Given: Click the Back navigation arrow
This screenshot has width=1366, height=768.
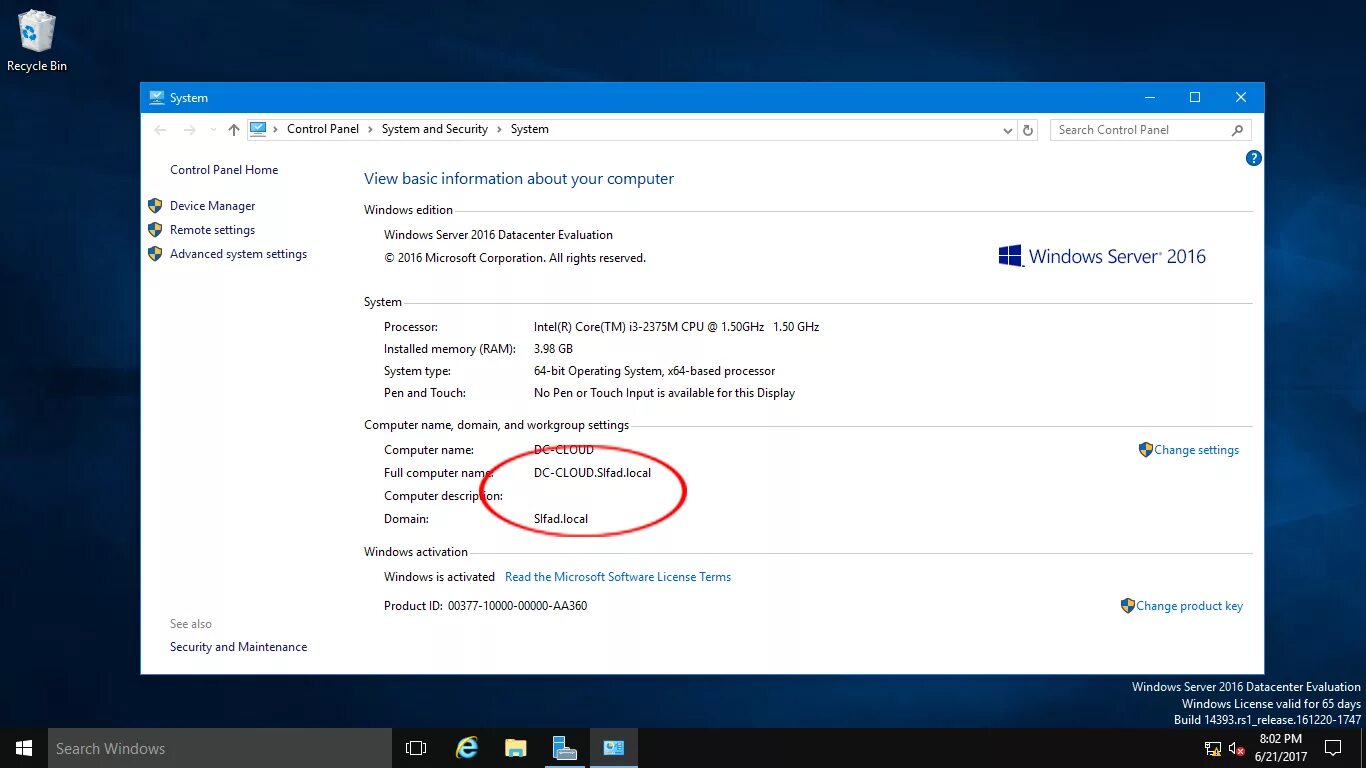Looking at the screenshot, I should click(160, 130).
